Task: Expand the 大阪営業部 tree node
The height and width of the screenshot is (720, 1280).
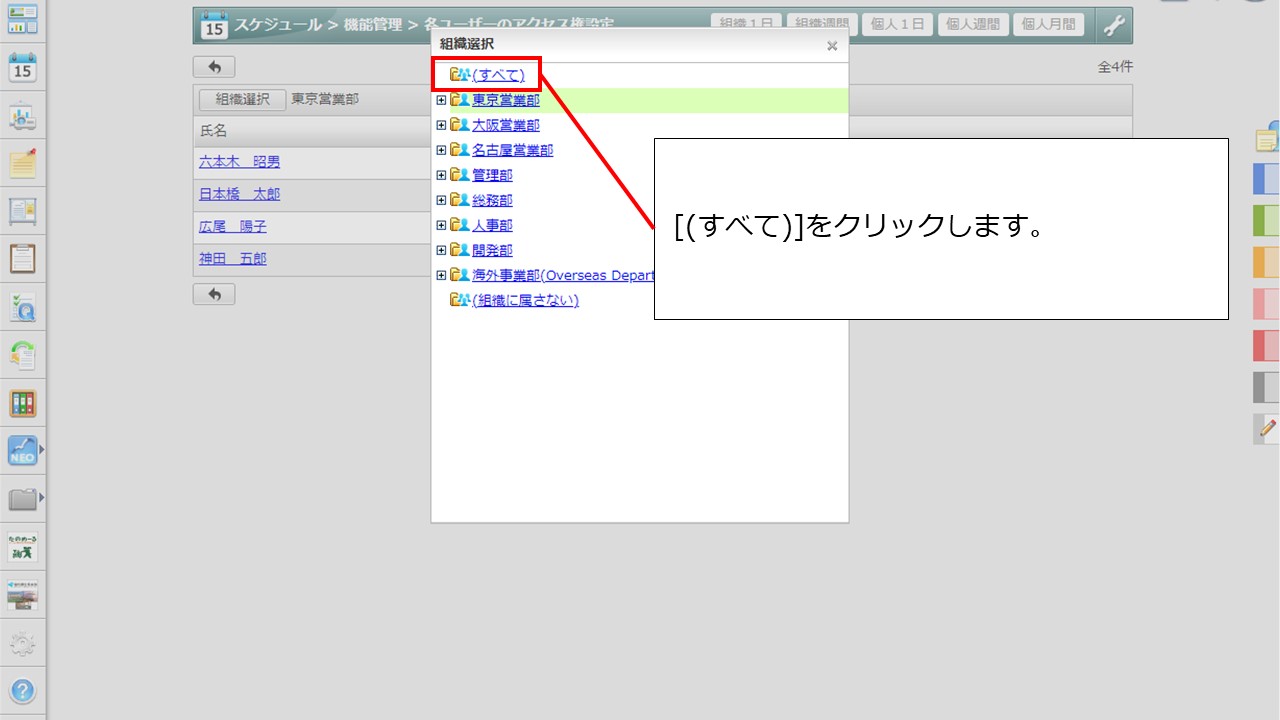Action: pyautogui.click(x=441, y=125)
